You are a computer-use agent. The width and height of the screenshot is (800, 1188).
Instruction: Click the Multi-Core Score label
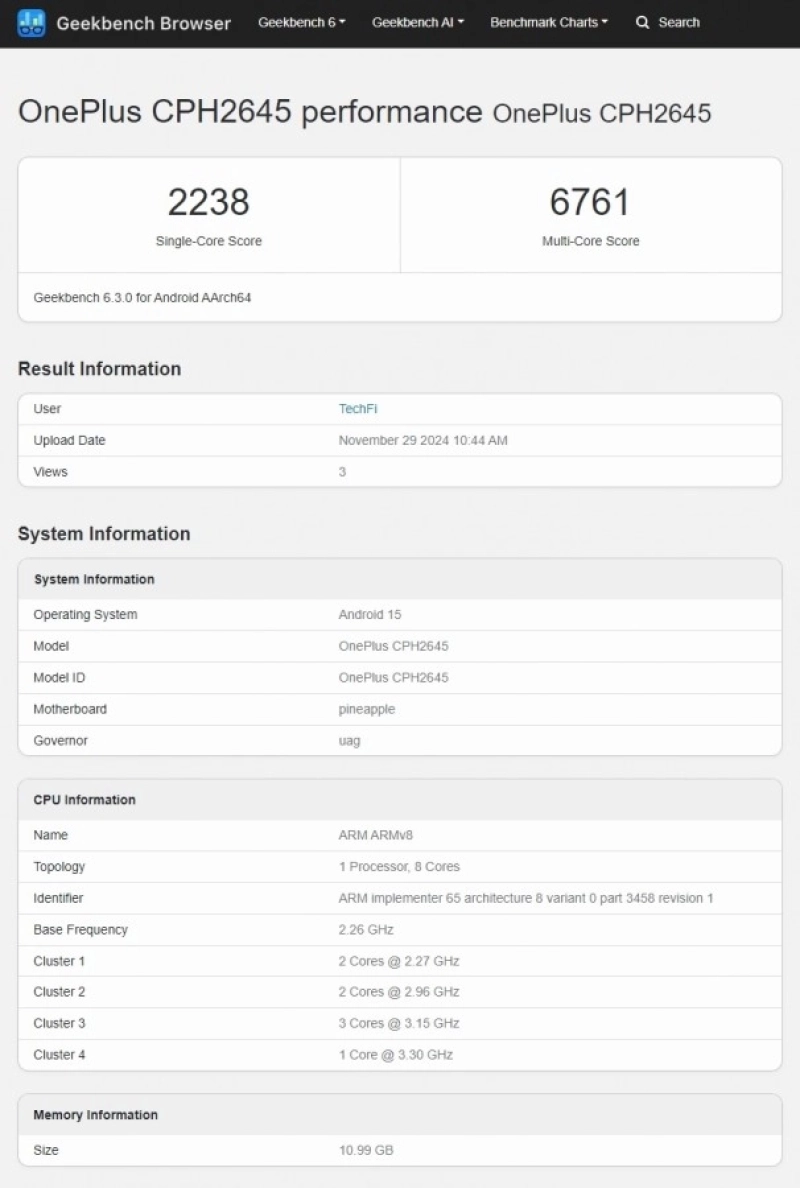coord(590,241)
